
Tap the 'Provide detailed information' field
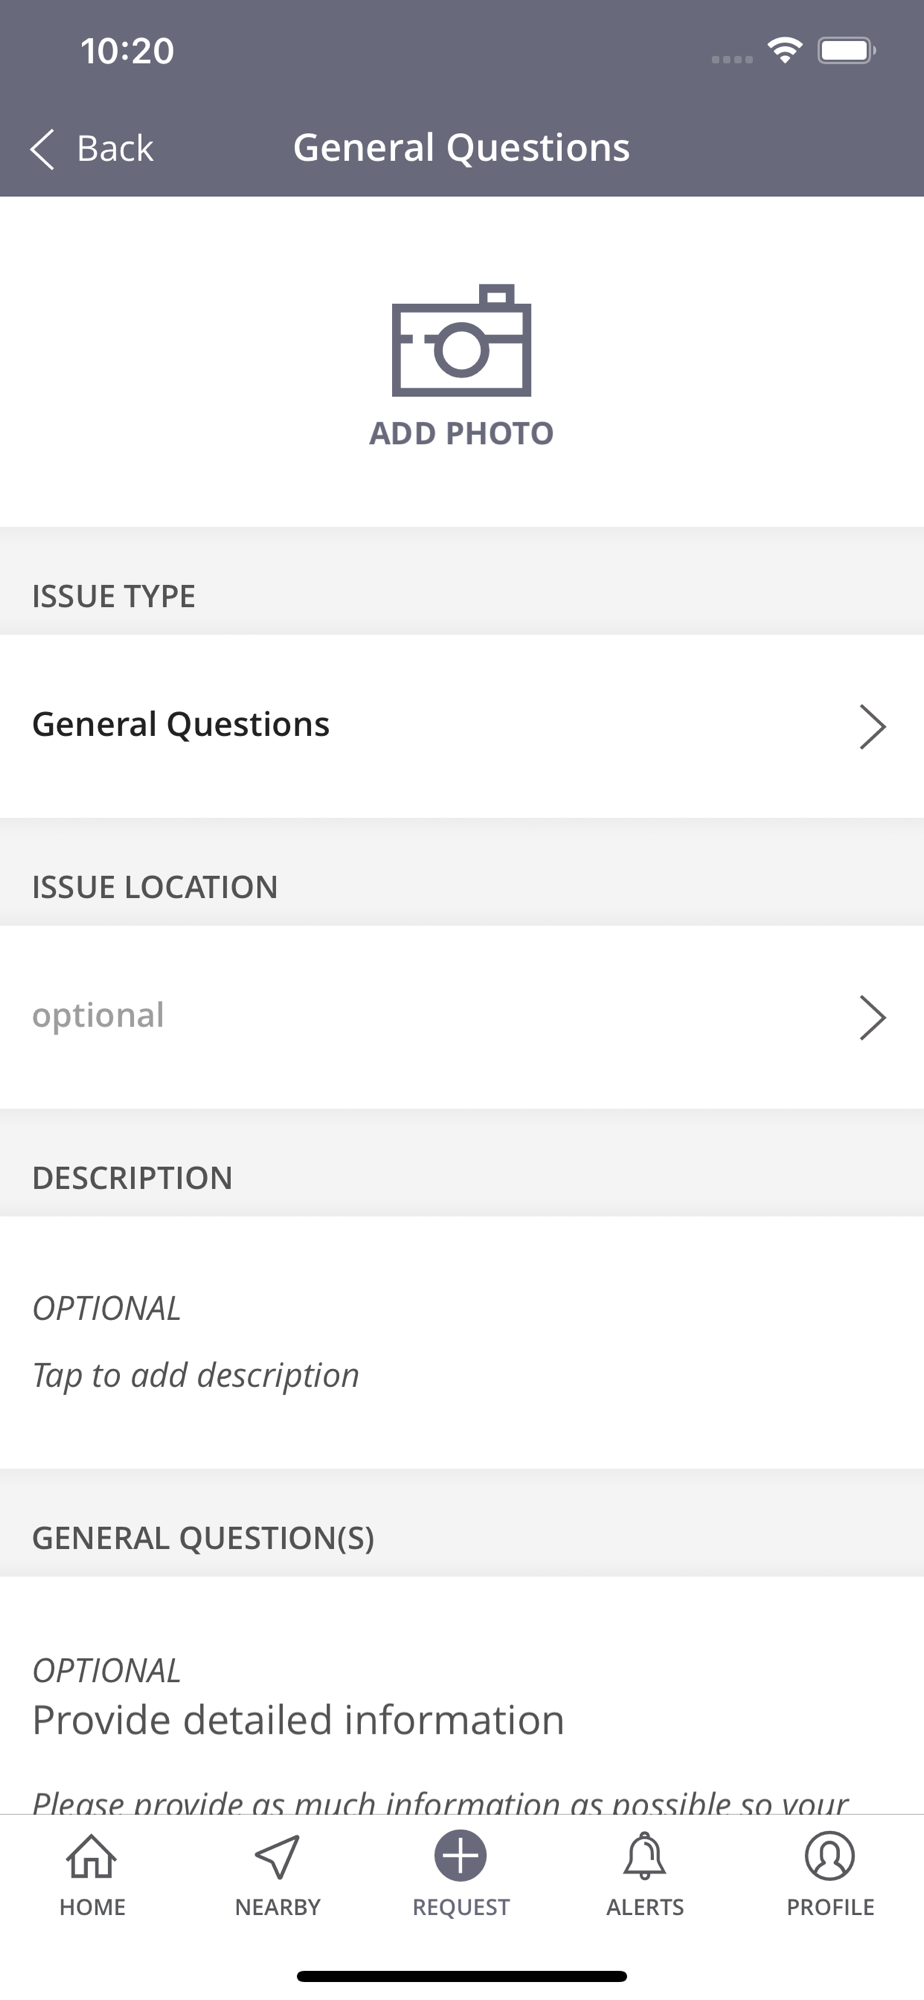[298, 1720]
